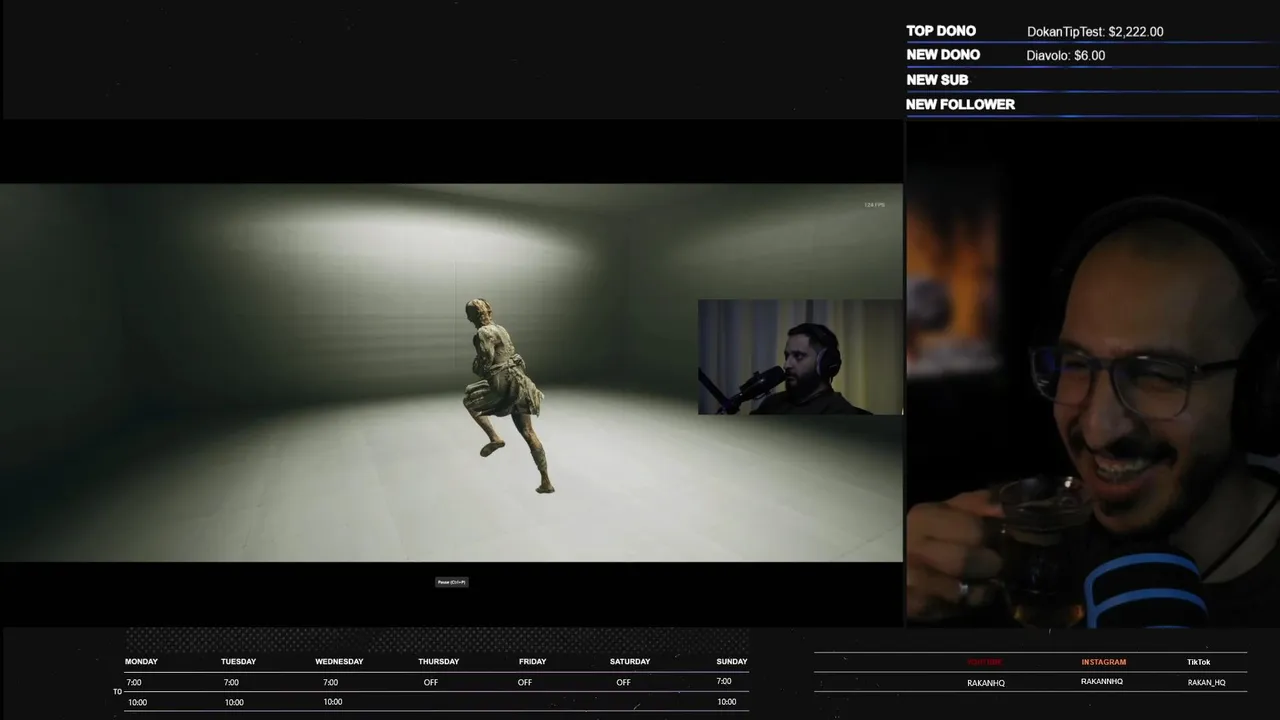
Task: Click the TUESDAY schedule header
Action: (238, 662)
